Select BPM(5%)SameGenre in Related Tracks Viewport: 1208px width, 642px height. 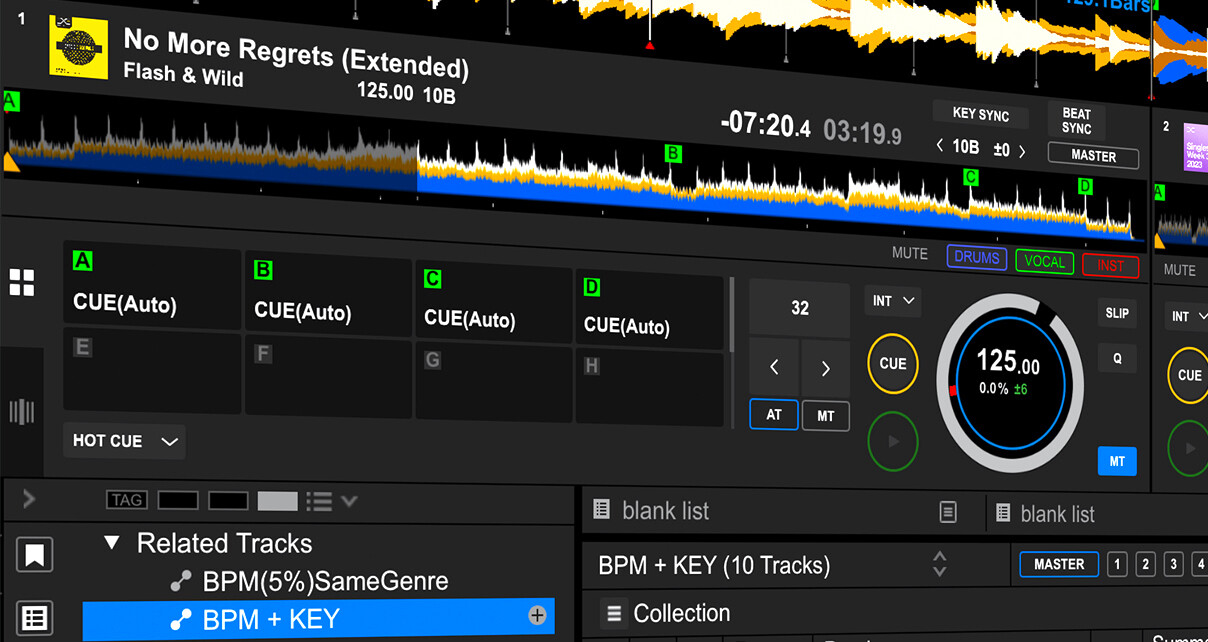(x=325, y=581)
